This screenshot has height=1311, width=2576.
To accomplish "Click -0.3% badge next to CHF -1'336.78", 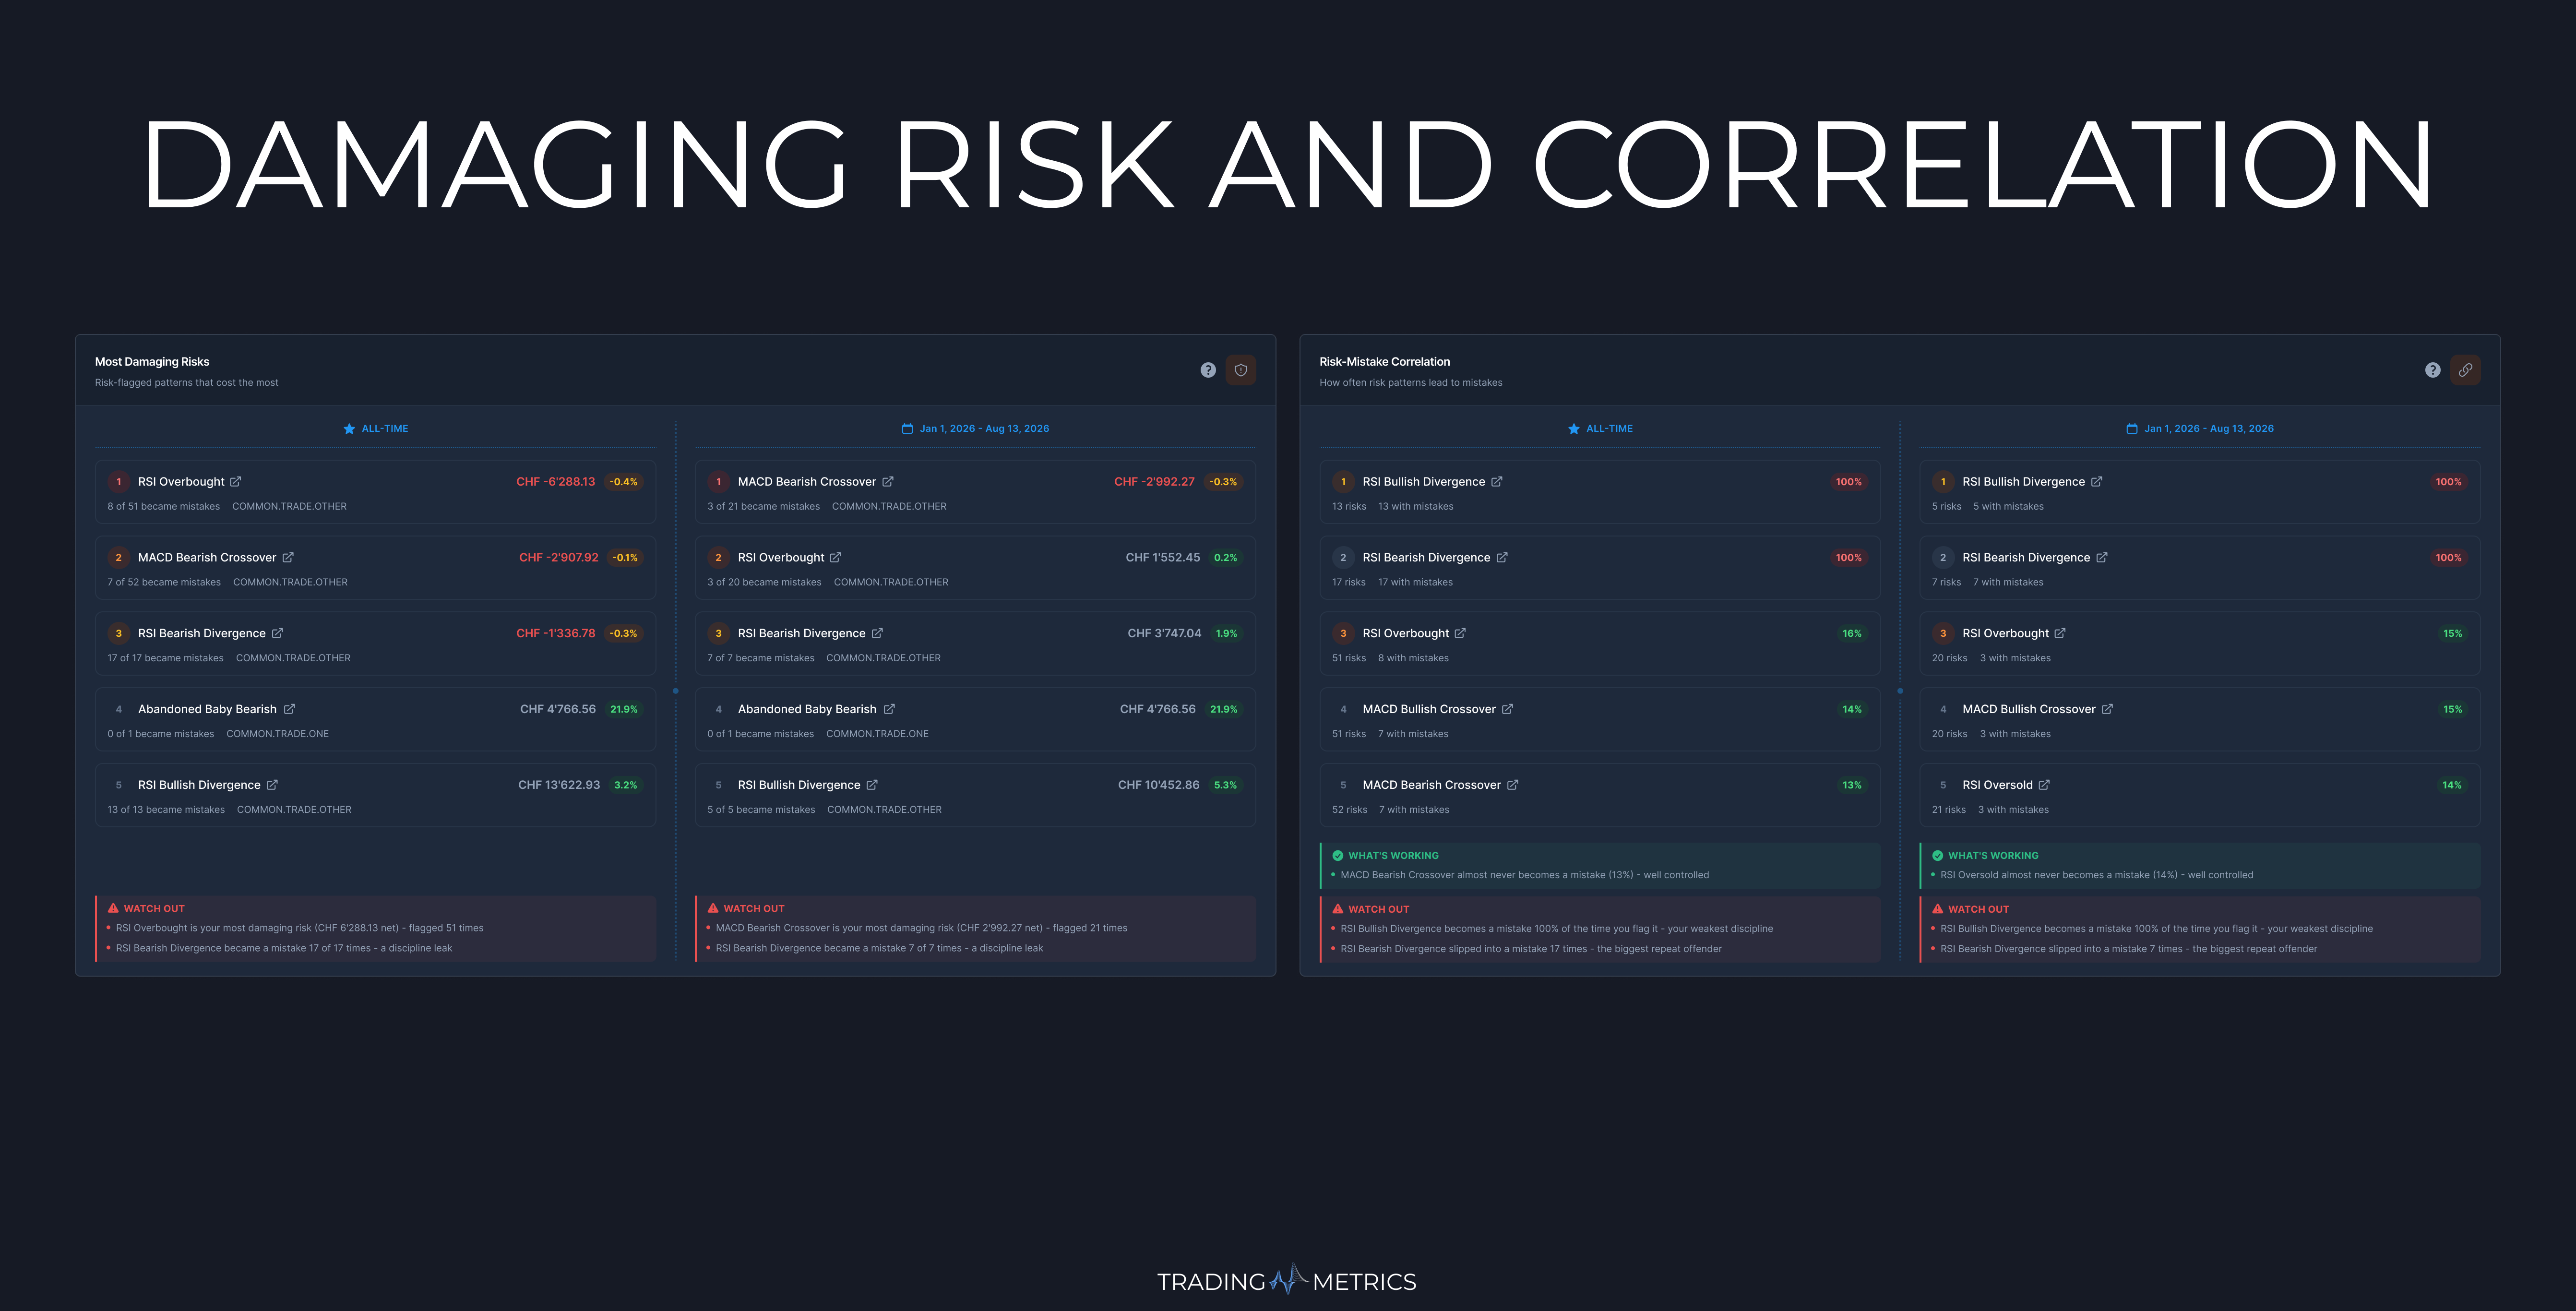I will [623, 634].
